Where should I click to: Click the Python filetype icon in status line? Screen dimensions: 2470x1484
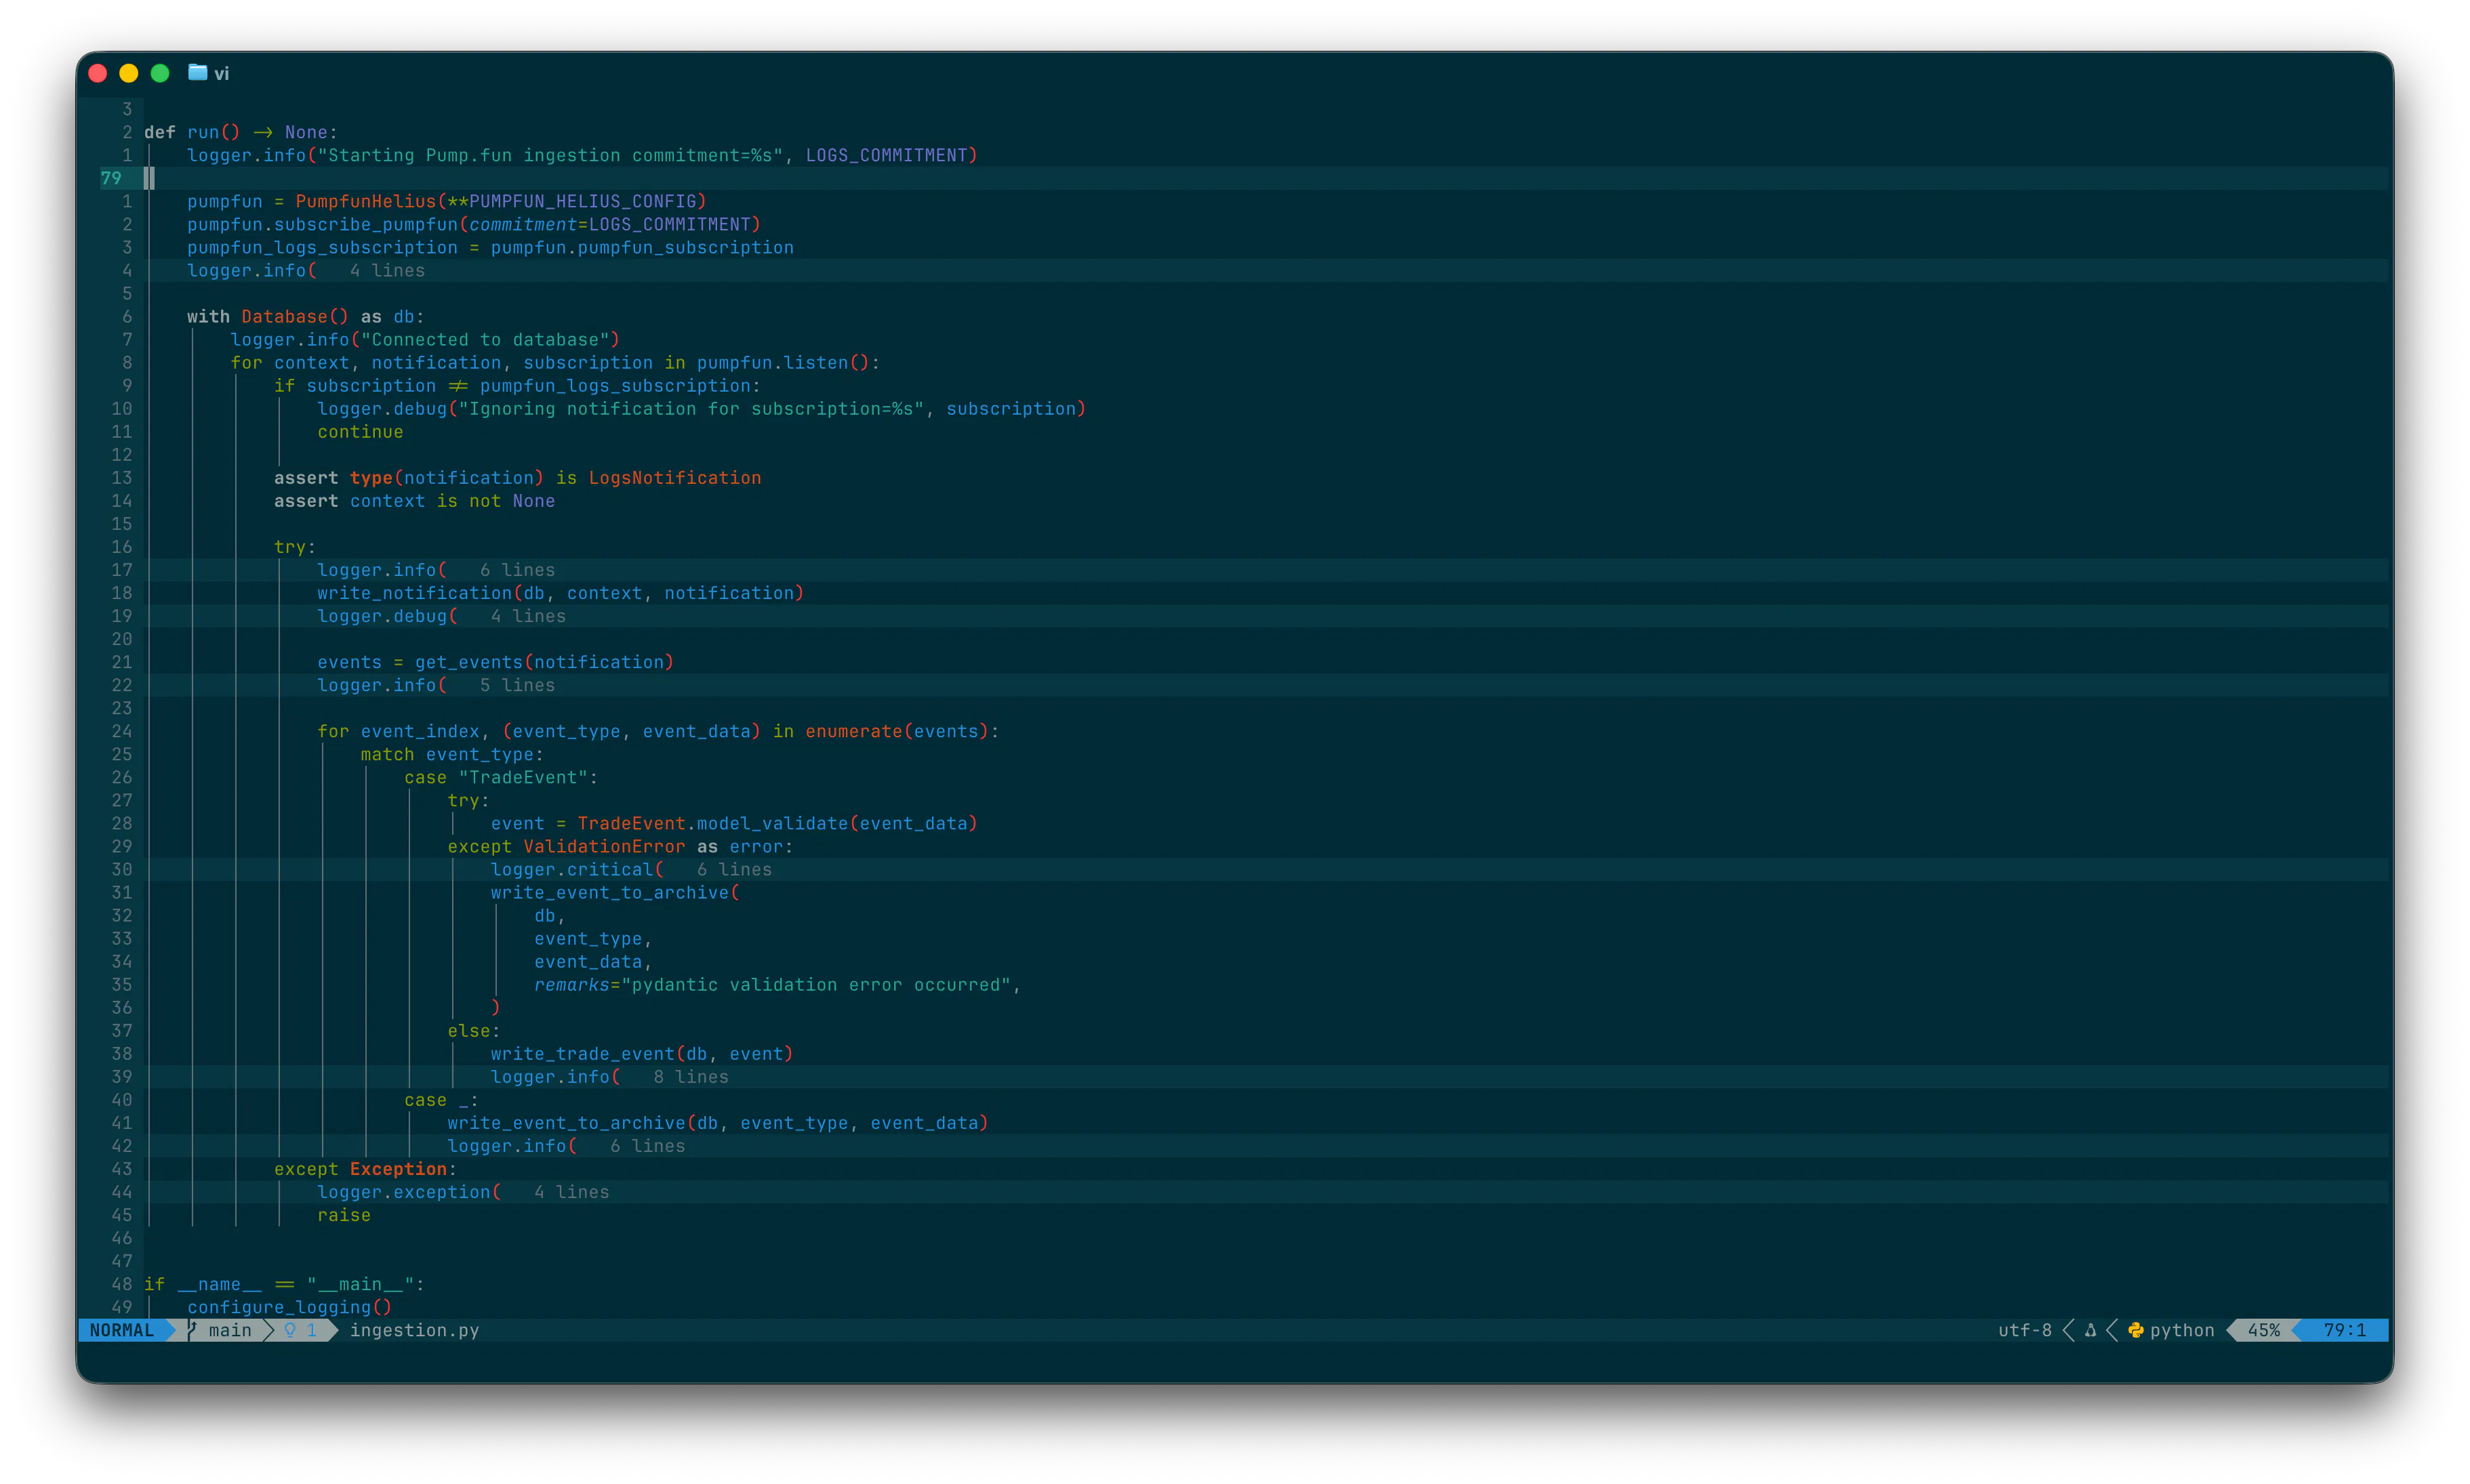click(2136, 1330)
